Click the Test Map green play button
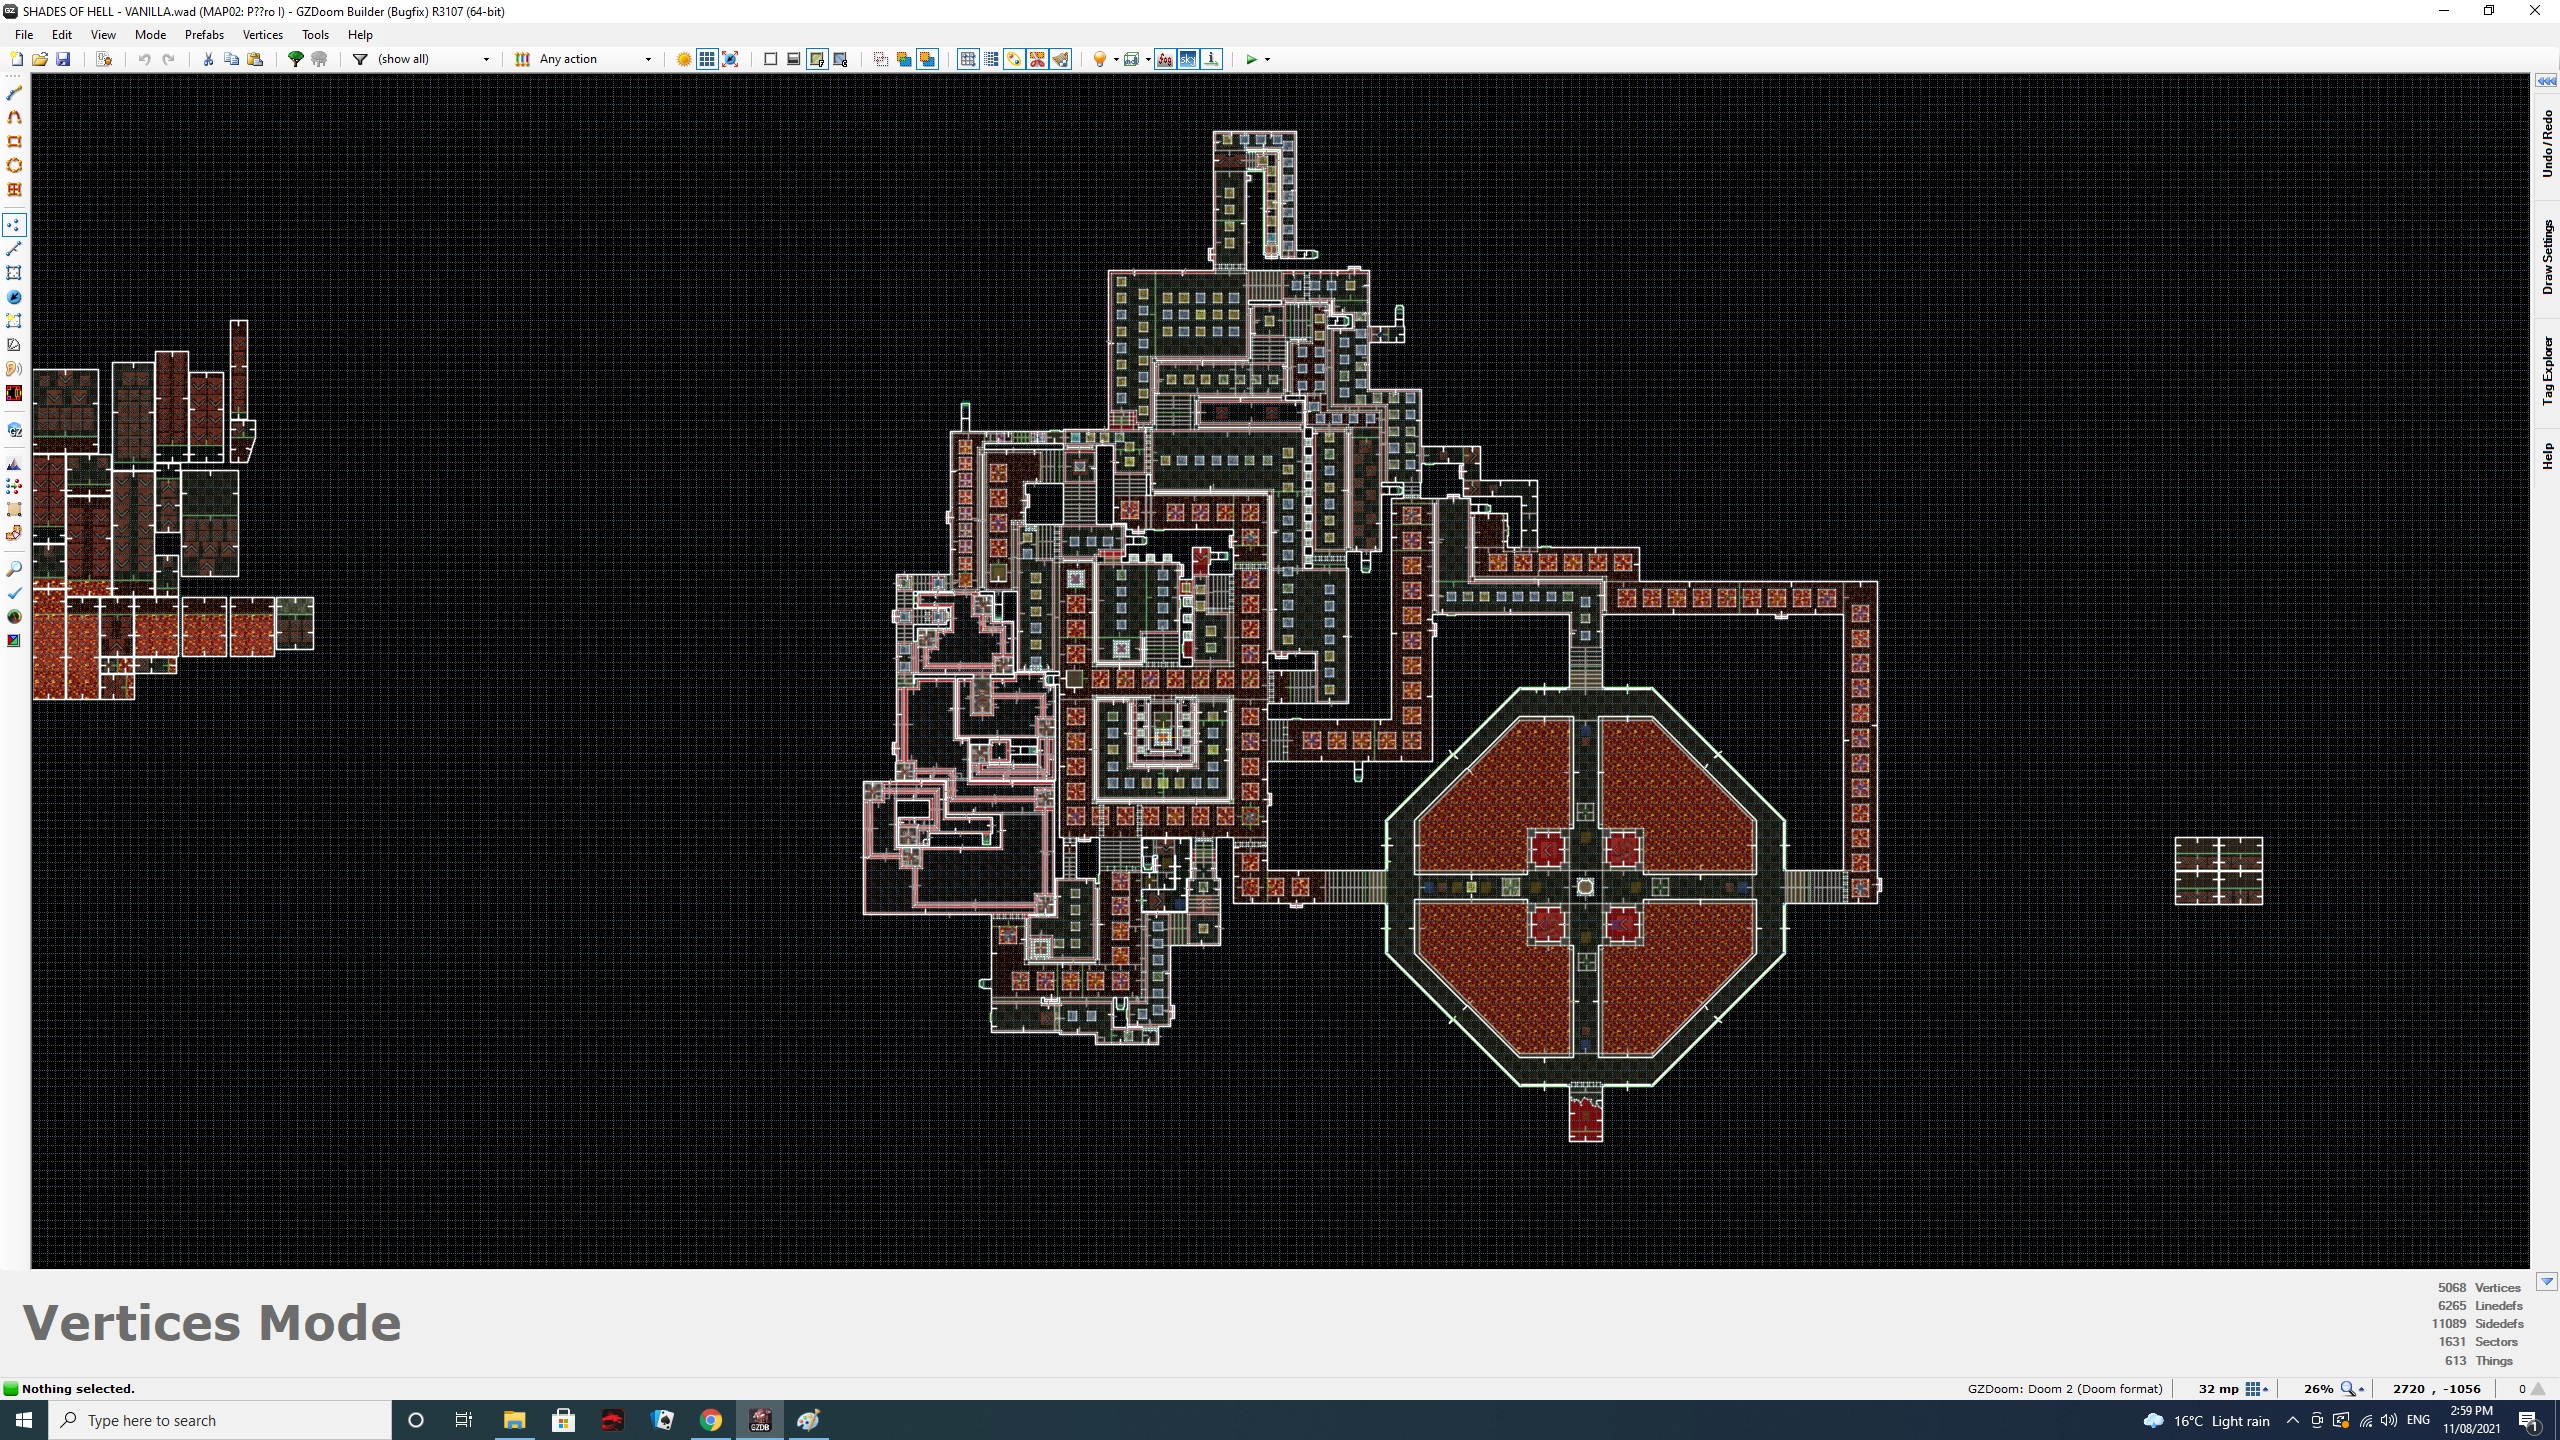2560x1440 pixels. (1251, 59)
